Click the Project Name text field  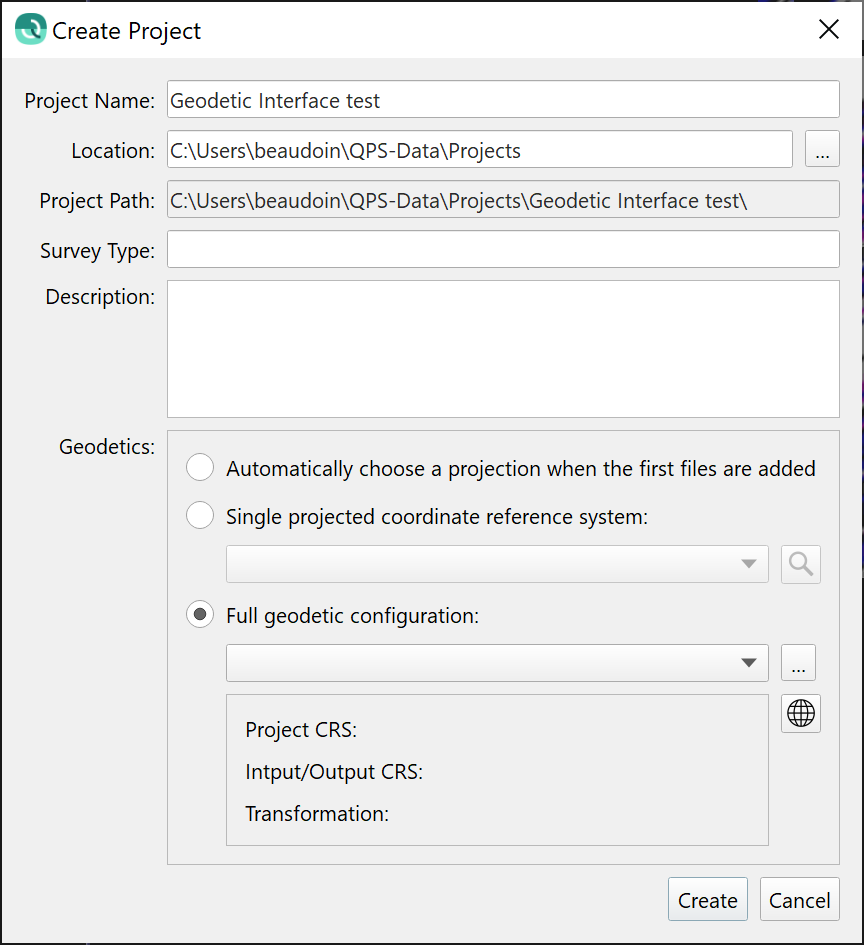502,100
